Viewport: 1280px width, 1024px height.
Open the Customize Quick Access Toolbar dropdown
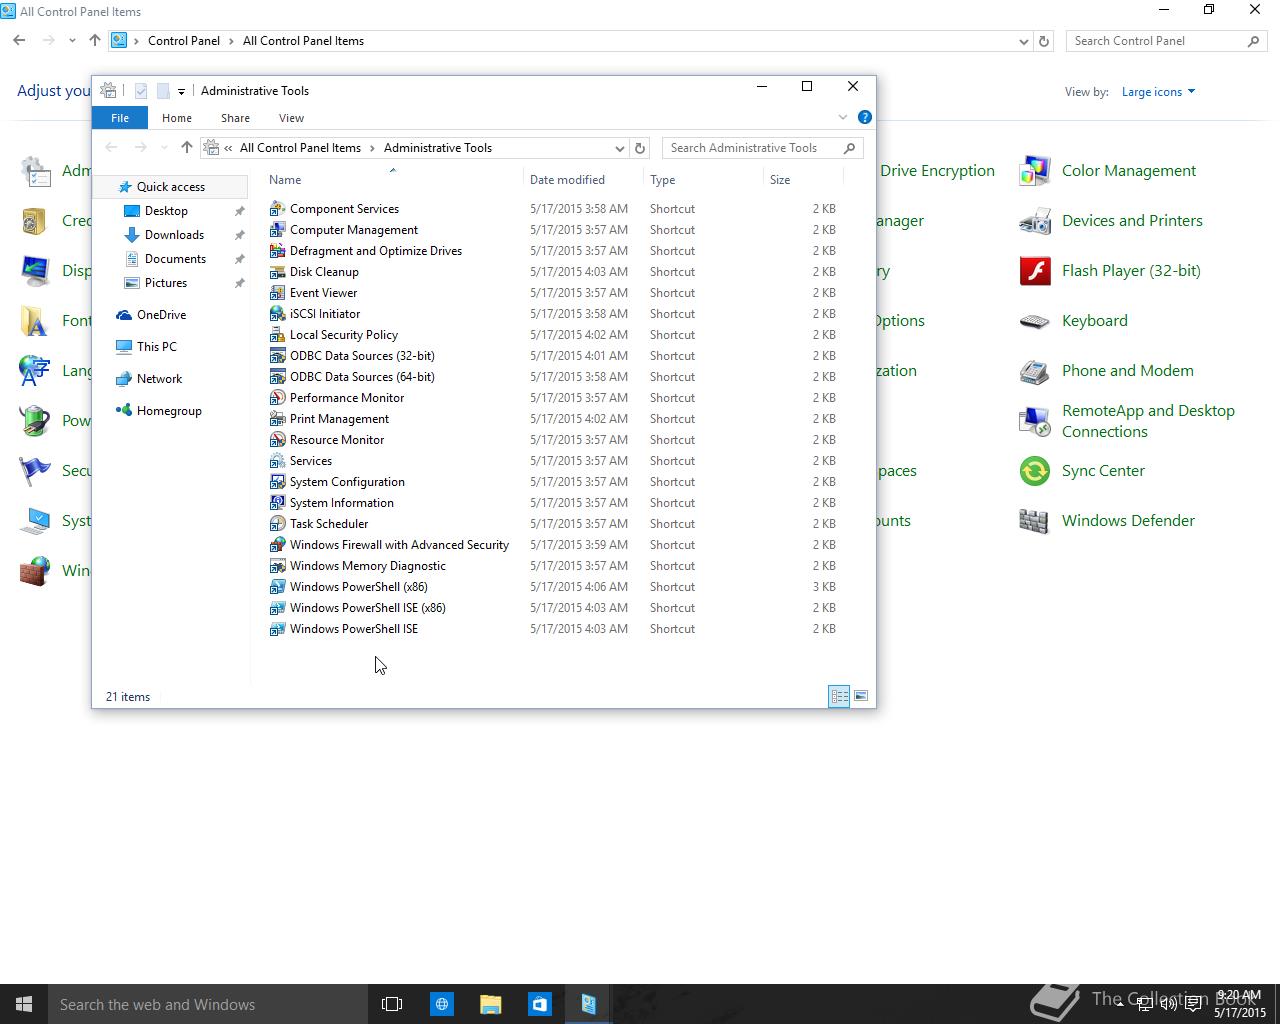tap(181, 91)
